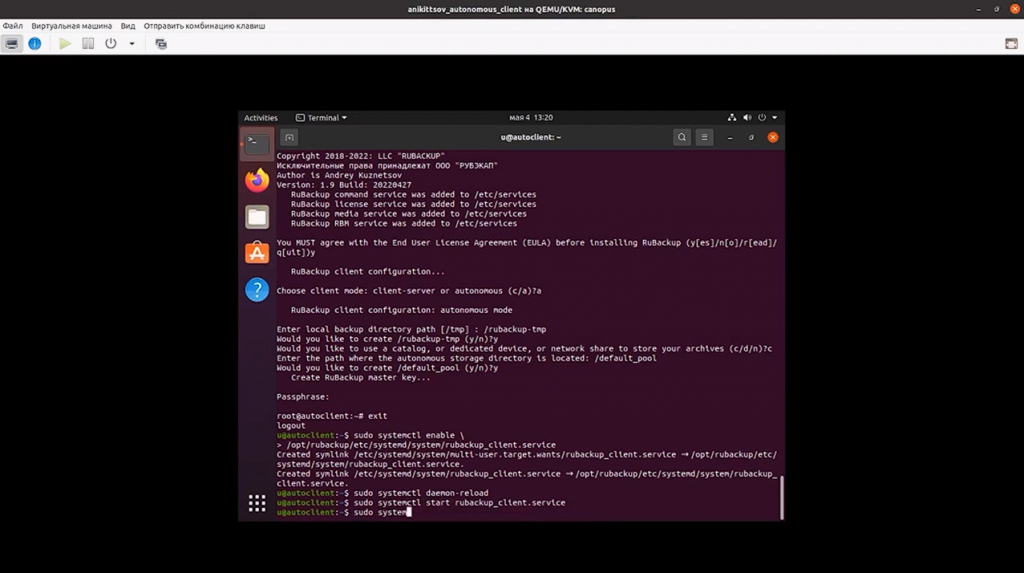1024x573 pixels.
Task: Click 'root@autoclient:~# exit' line
Action: coord(332,416)
